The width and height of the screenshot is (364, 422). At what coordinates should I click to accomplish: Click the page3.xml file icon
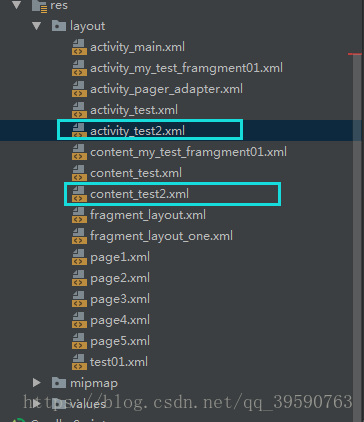(x=79, y=299)
